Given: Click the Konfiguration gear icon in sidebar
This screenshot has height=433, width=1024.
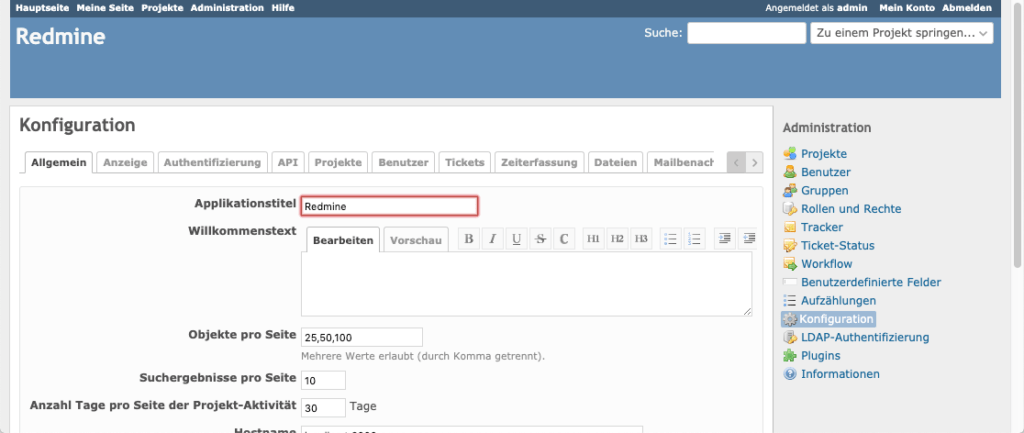Looking at the screenshot, I should pyautogui.click(x=790, y=319).
